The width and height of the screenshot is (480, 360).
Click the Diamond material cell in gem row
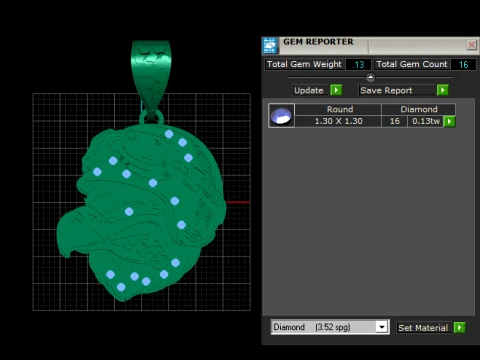coord(419,109)
